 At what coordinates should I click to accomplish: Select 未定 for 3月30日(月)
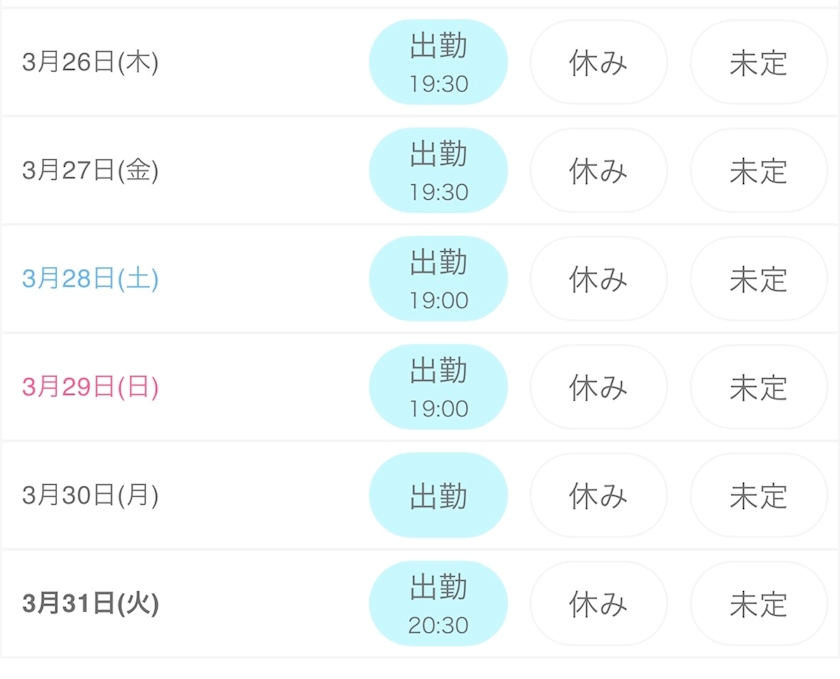coord(758,495)
